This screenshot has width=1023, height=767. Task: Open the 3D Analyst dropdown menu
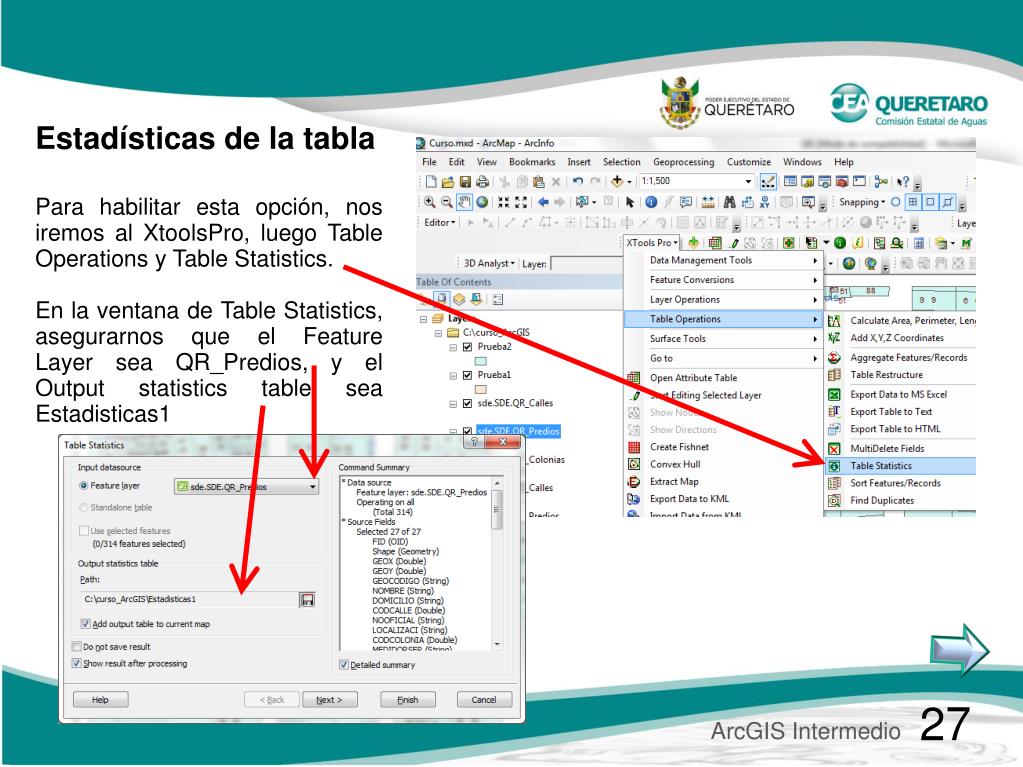489,263
